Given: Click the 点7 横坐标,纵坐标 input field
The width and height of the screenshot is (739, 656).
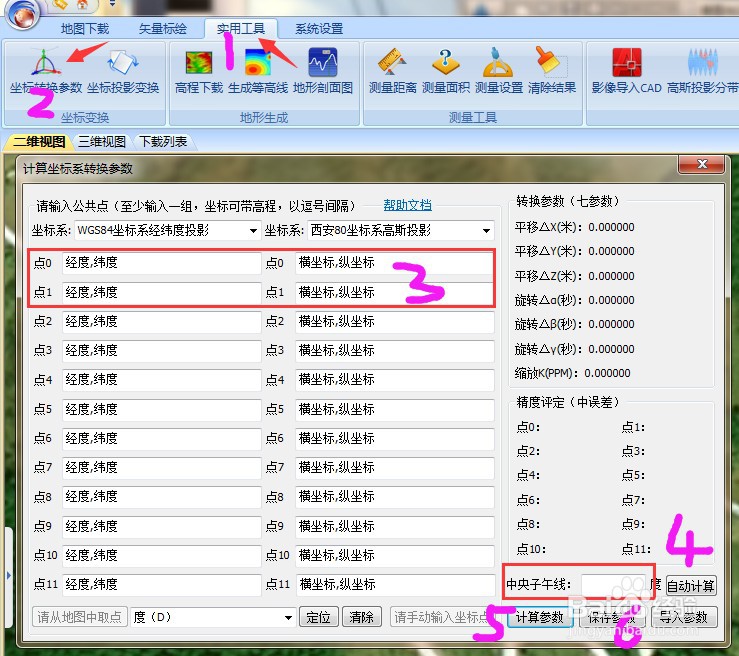Looking at the screenshot, I should 394,468.
